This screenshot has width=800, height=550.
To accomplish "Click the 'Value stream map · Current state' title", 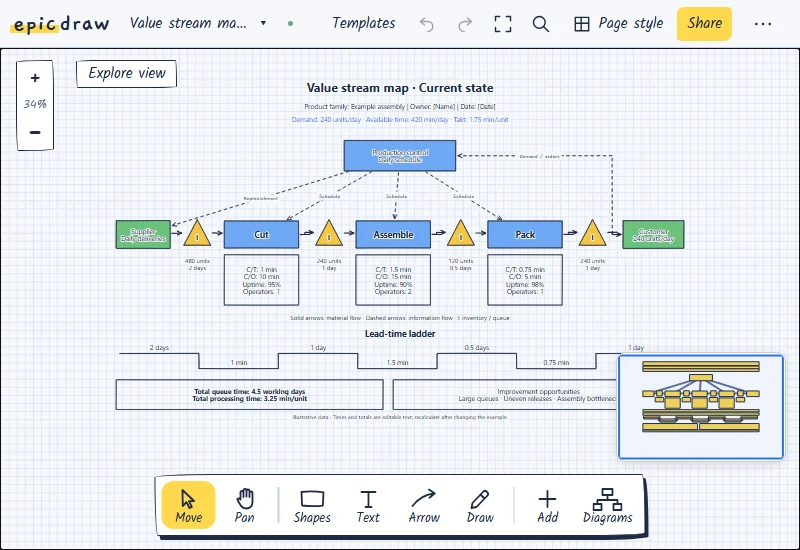I will pos(400,88).
